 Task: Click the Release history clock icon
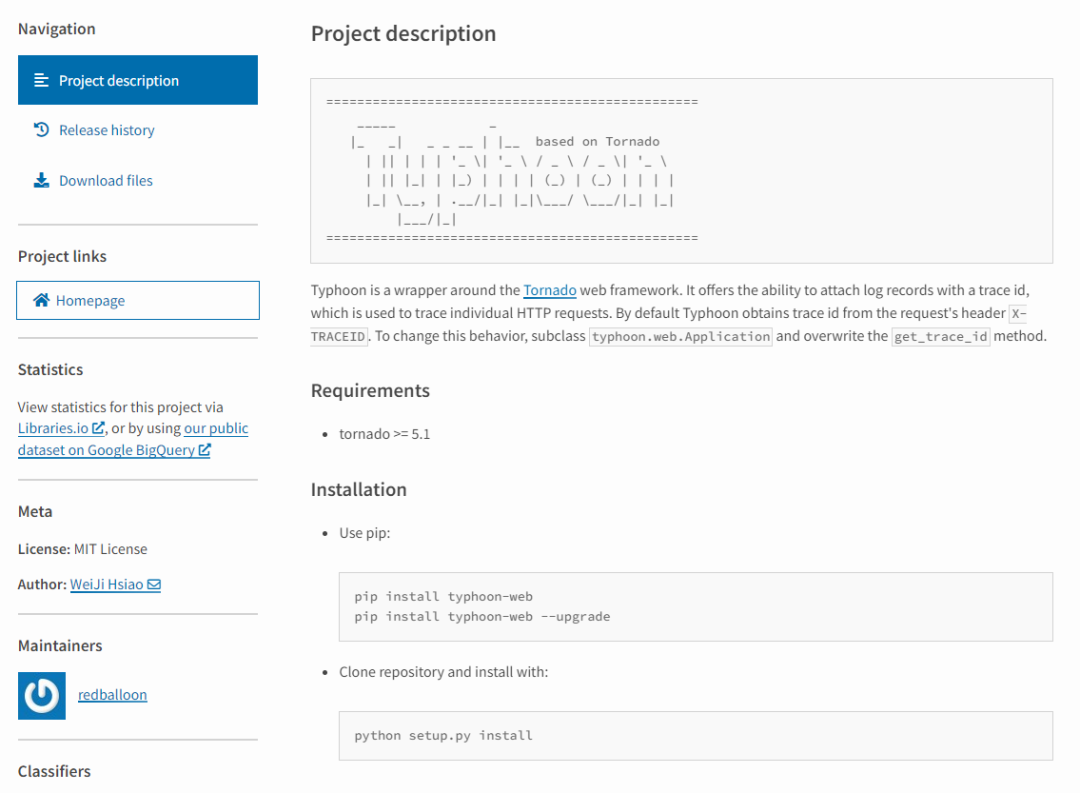[41, 130]
